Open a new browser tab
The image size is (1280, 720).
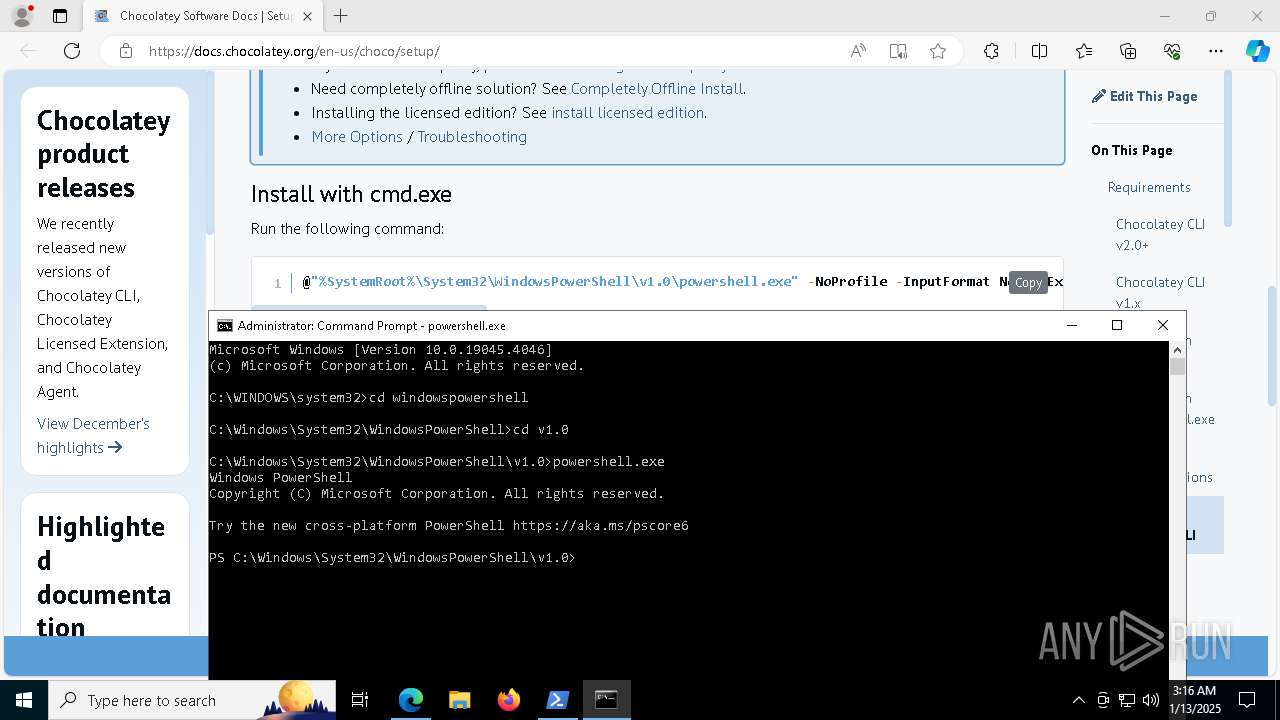(341, 16)
